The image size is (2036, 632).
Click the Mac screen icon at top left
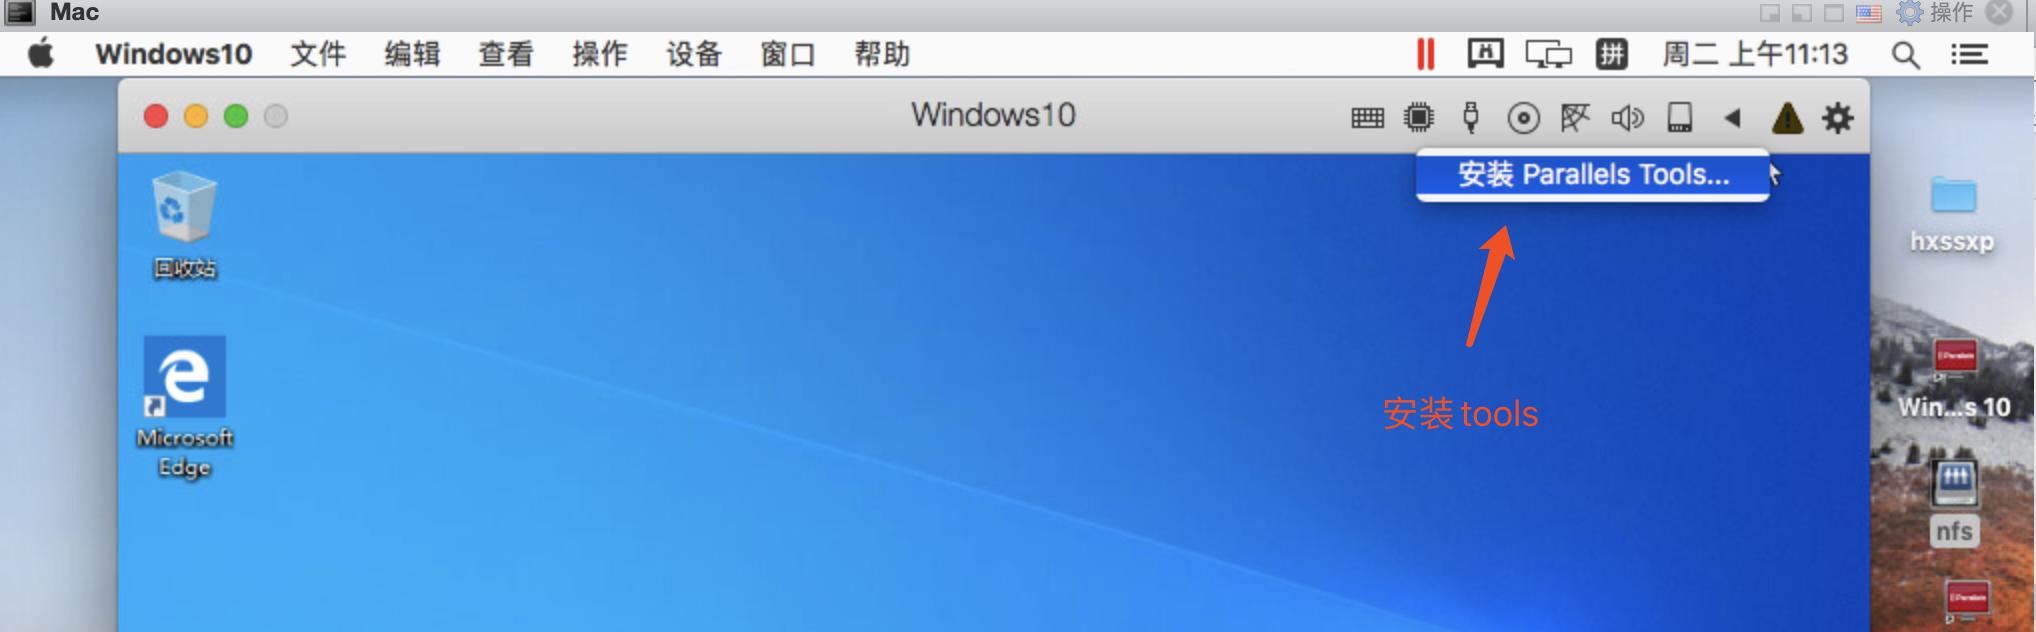coord(20,12)
